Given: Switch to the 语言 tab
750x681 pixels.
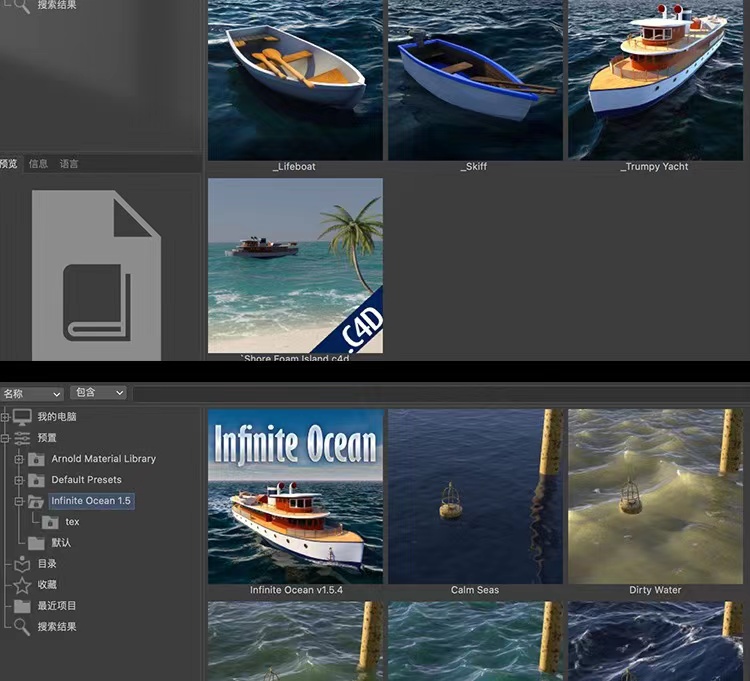Looking at the screenshot, I should pyautogui.click(x=69, y=164).
